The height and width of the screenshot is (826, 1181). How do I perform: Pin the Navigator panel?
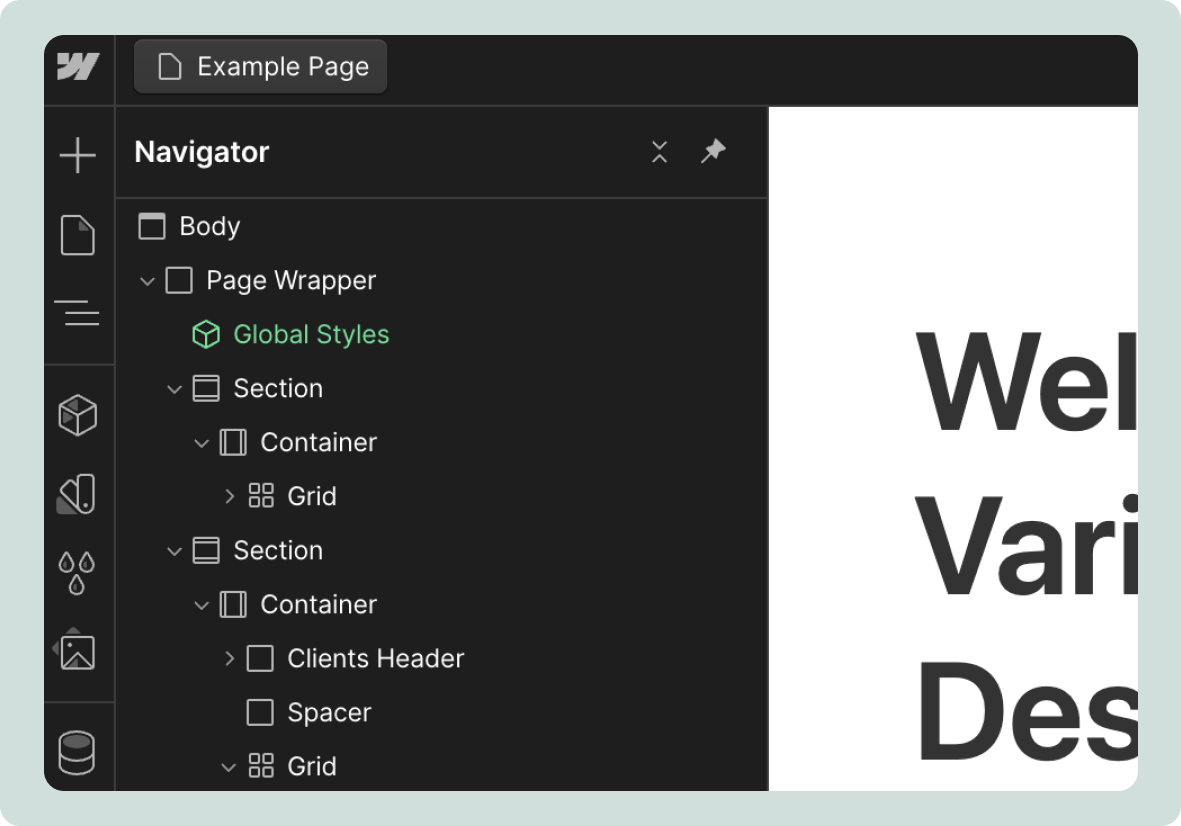713,151
